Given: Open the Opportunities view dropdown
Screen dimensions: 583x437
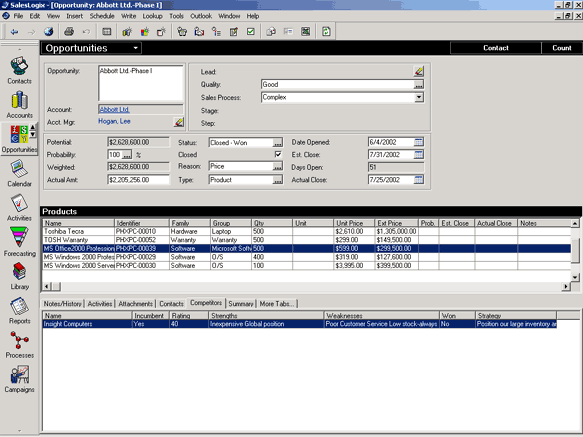Looking at the screenshot, I should coord(136,48).
